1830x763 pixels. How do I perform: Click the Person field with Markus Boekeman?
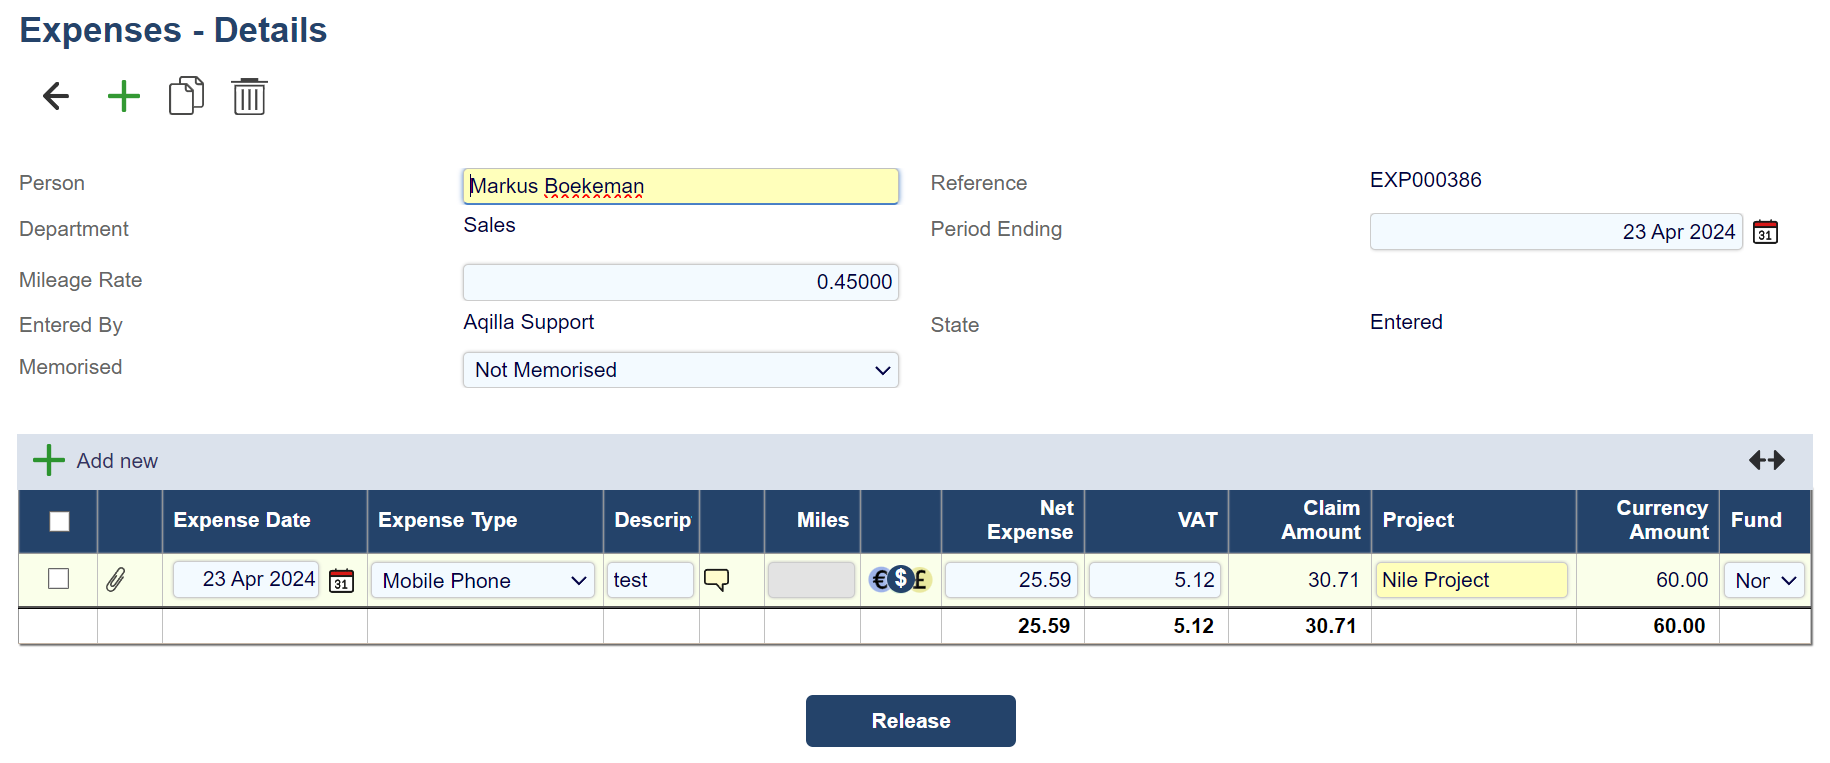click(x=680, y=186)
